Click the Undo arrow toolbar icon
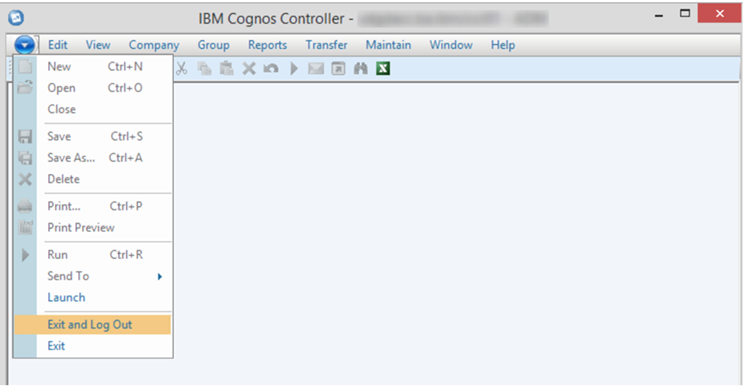The image size is (745, 389). click(271, 68)
